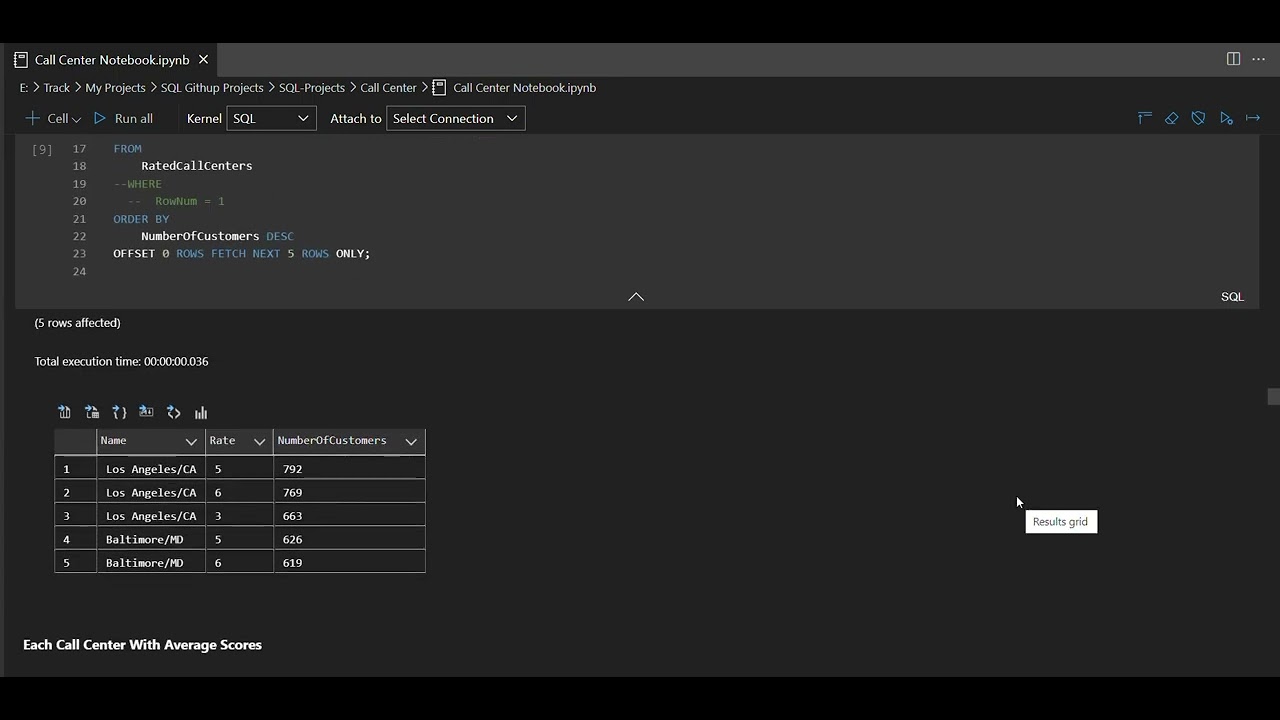Open the NumberOfCustomers column filter dropdown

[411, 441]
